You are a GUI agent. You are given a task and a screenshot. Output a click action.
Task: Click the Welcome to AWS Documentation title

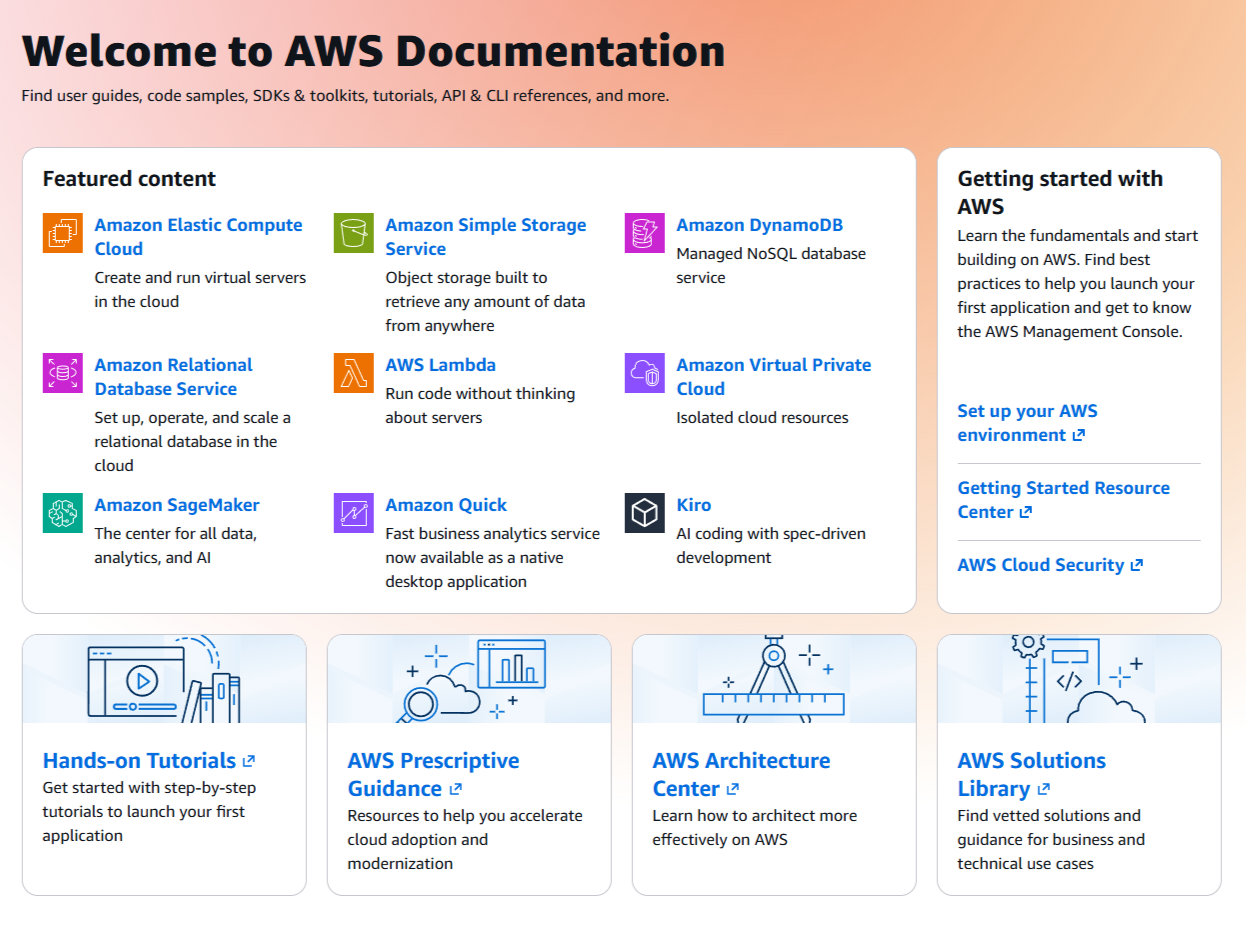pyautogui.click(x=373, y=50)
